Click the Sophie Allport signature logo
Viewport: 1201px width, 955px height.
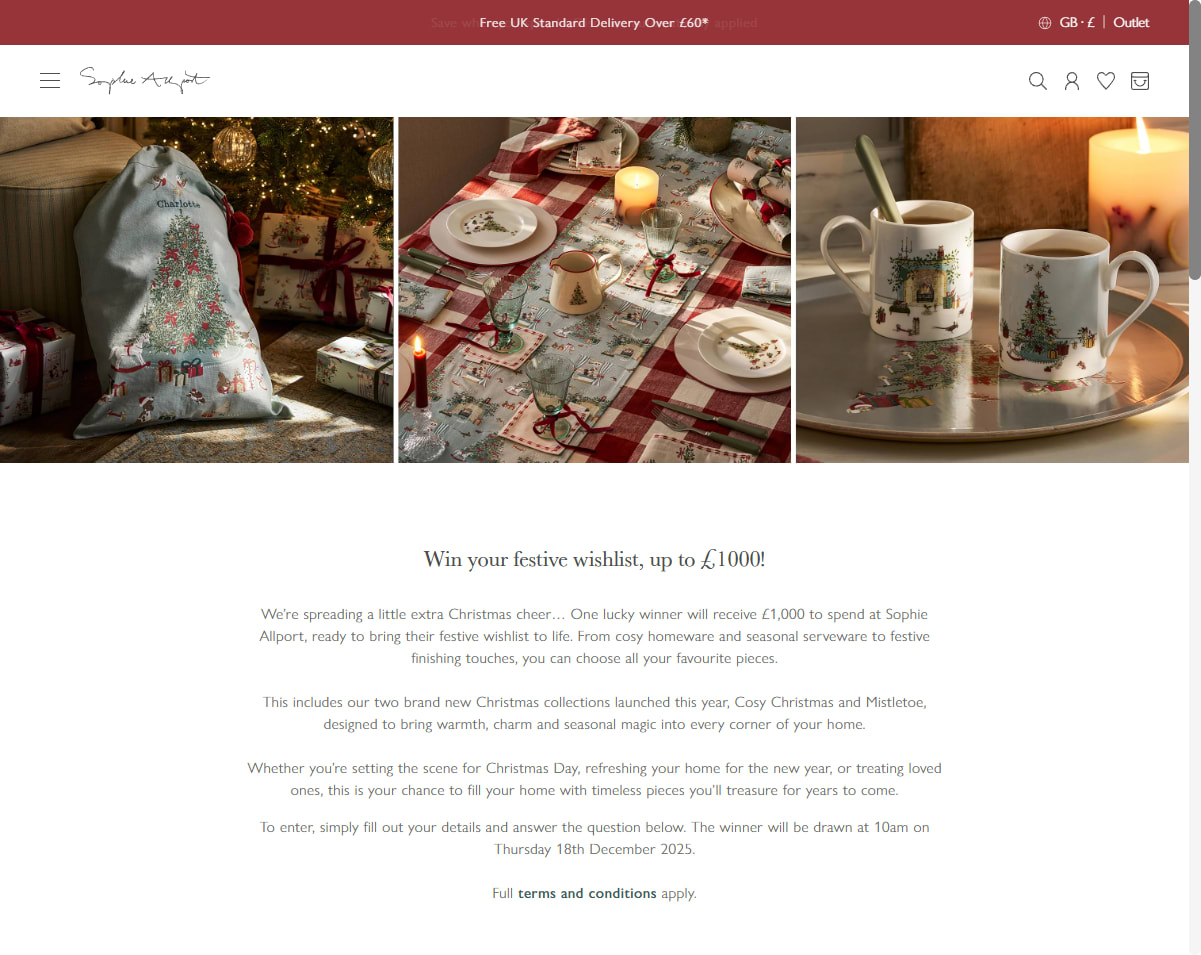pyautogui.click(x=145, y=81)
